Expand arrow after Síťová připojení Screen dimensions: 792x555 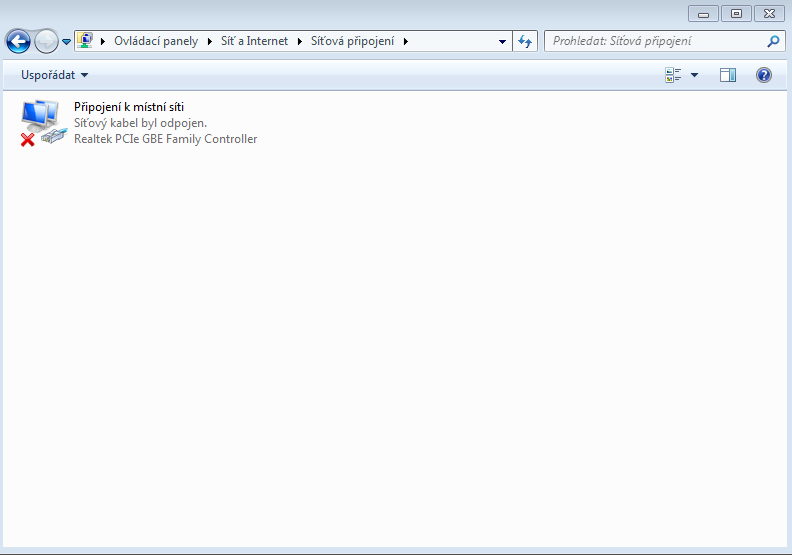click(x=406, y=41)
